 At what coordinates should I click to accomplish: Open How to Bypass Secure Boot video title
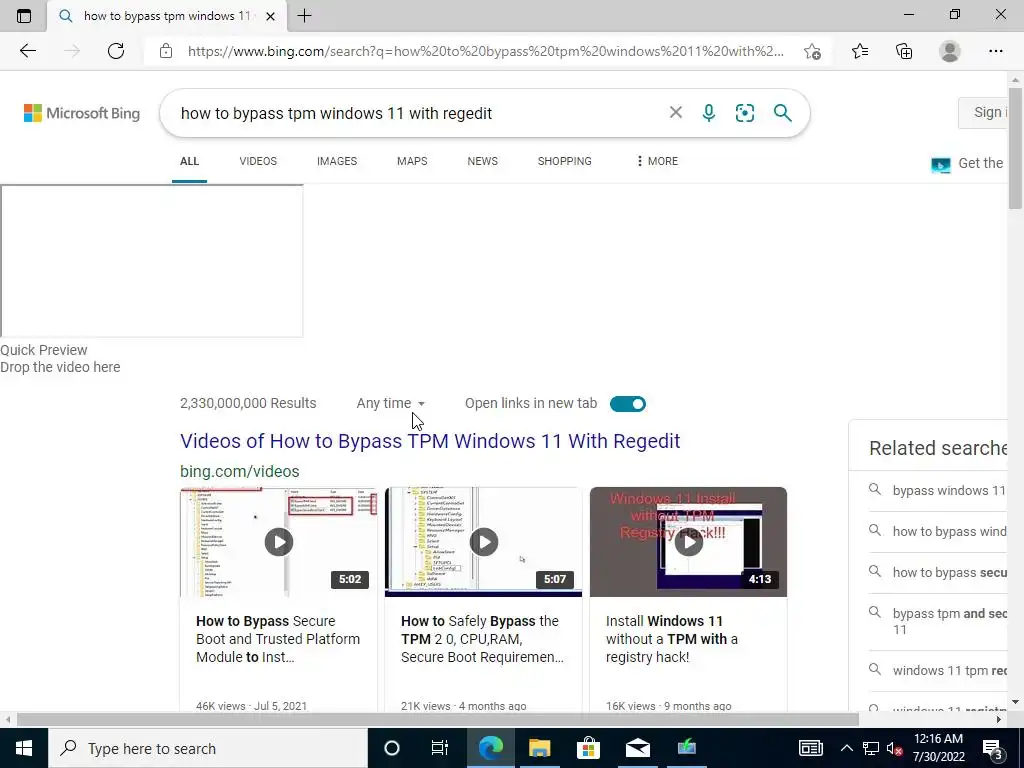click(278, 639)
